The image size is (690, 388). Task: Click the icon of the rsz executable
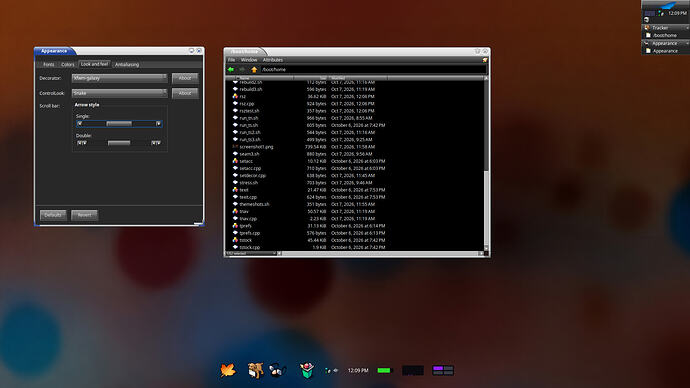pyautogui.click(x=235, y=96)
